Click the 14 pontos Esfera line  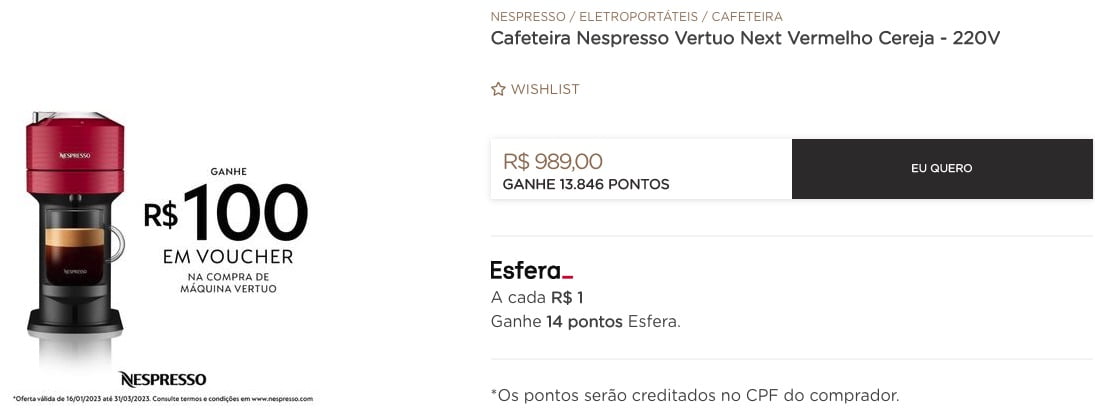[x=585, y=321]
